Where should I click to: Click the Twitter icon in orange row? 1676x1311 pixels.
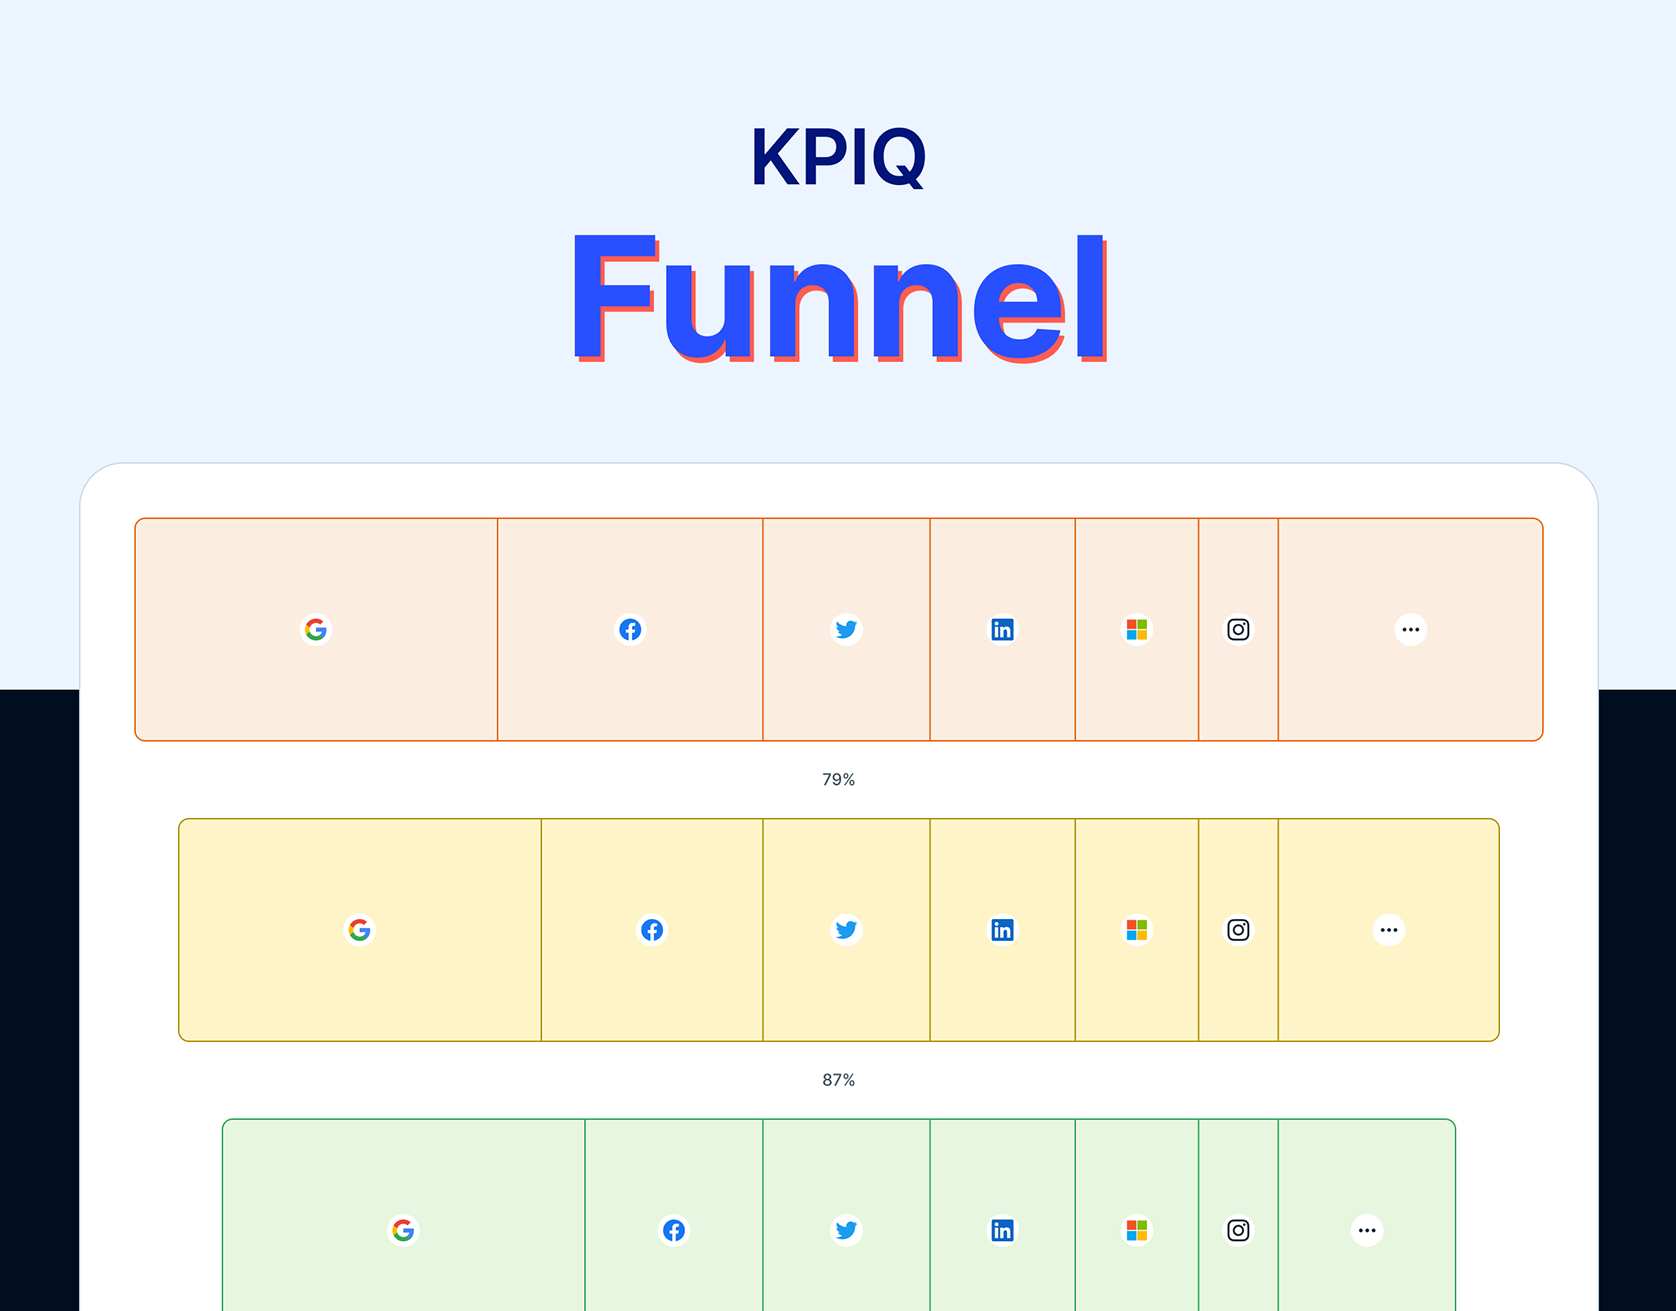(846, 630)
